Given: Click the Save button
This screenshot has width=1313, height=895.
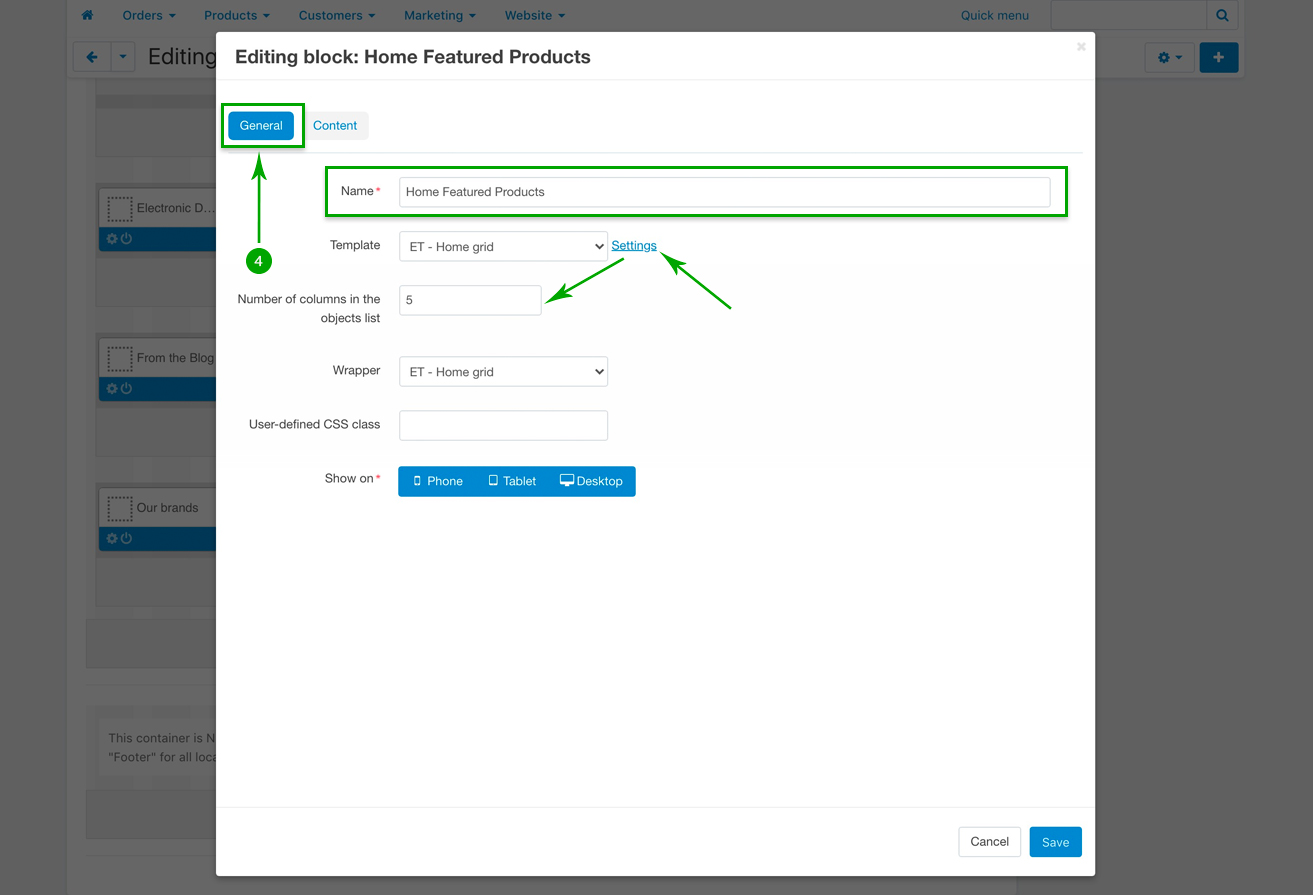Looking at the screenshot, I should [1055, 842].
